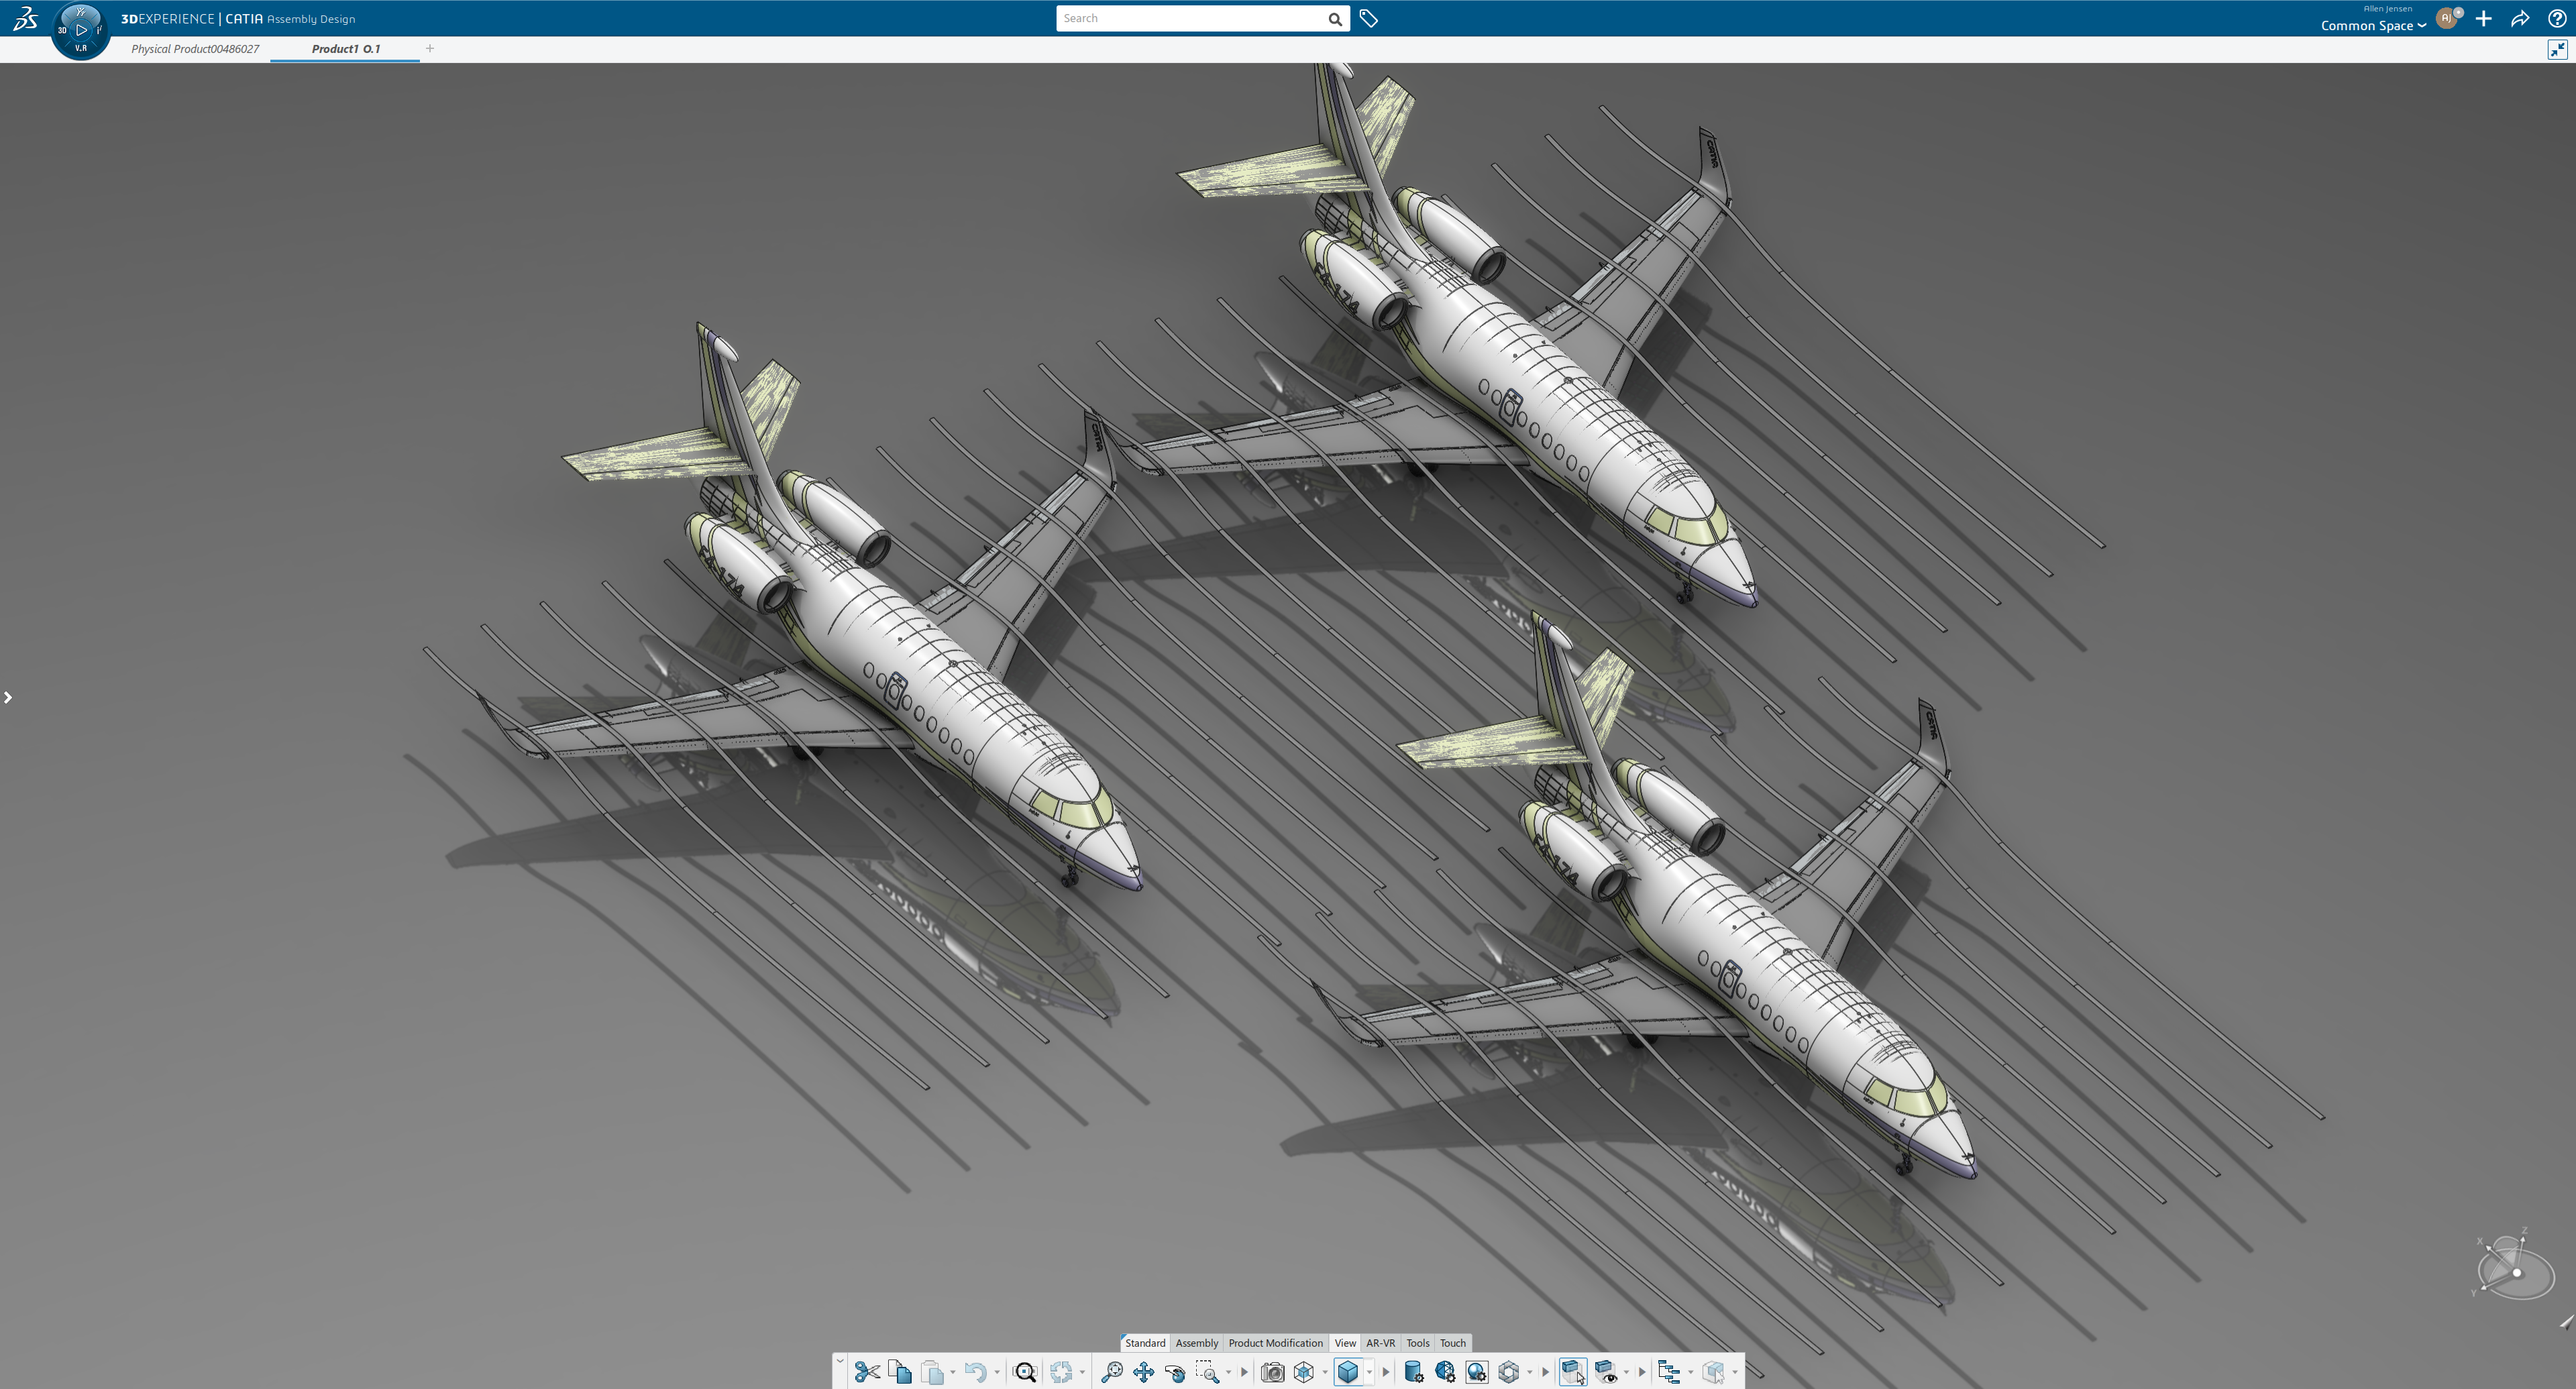Expand the left side panel chevron

tap(8, 697)
